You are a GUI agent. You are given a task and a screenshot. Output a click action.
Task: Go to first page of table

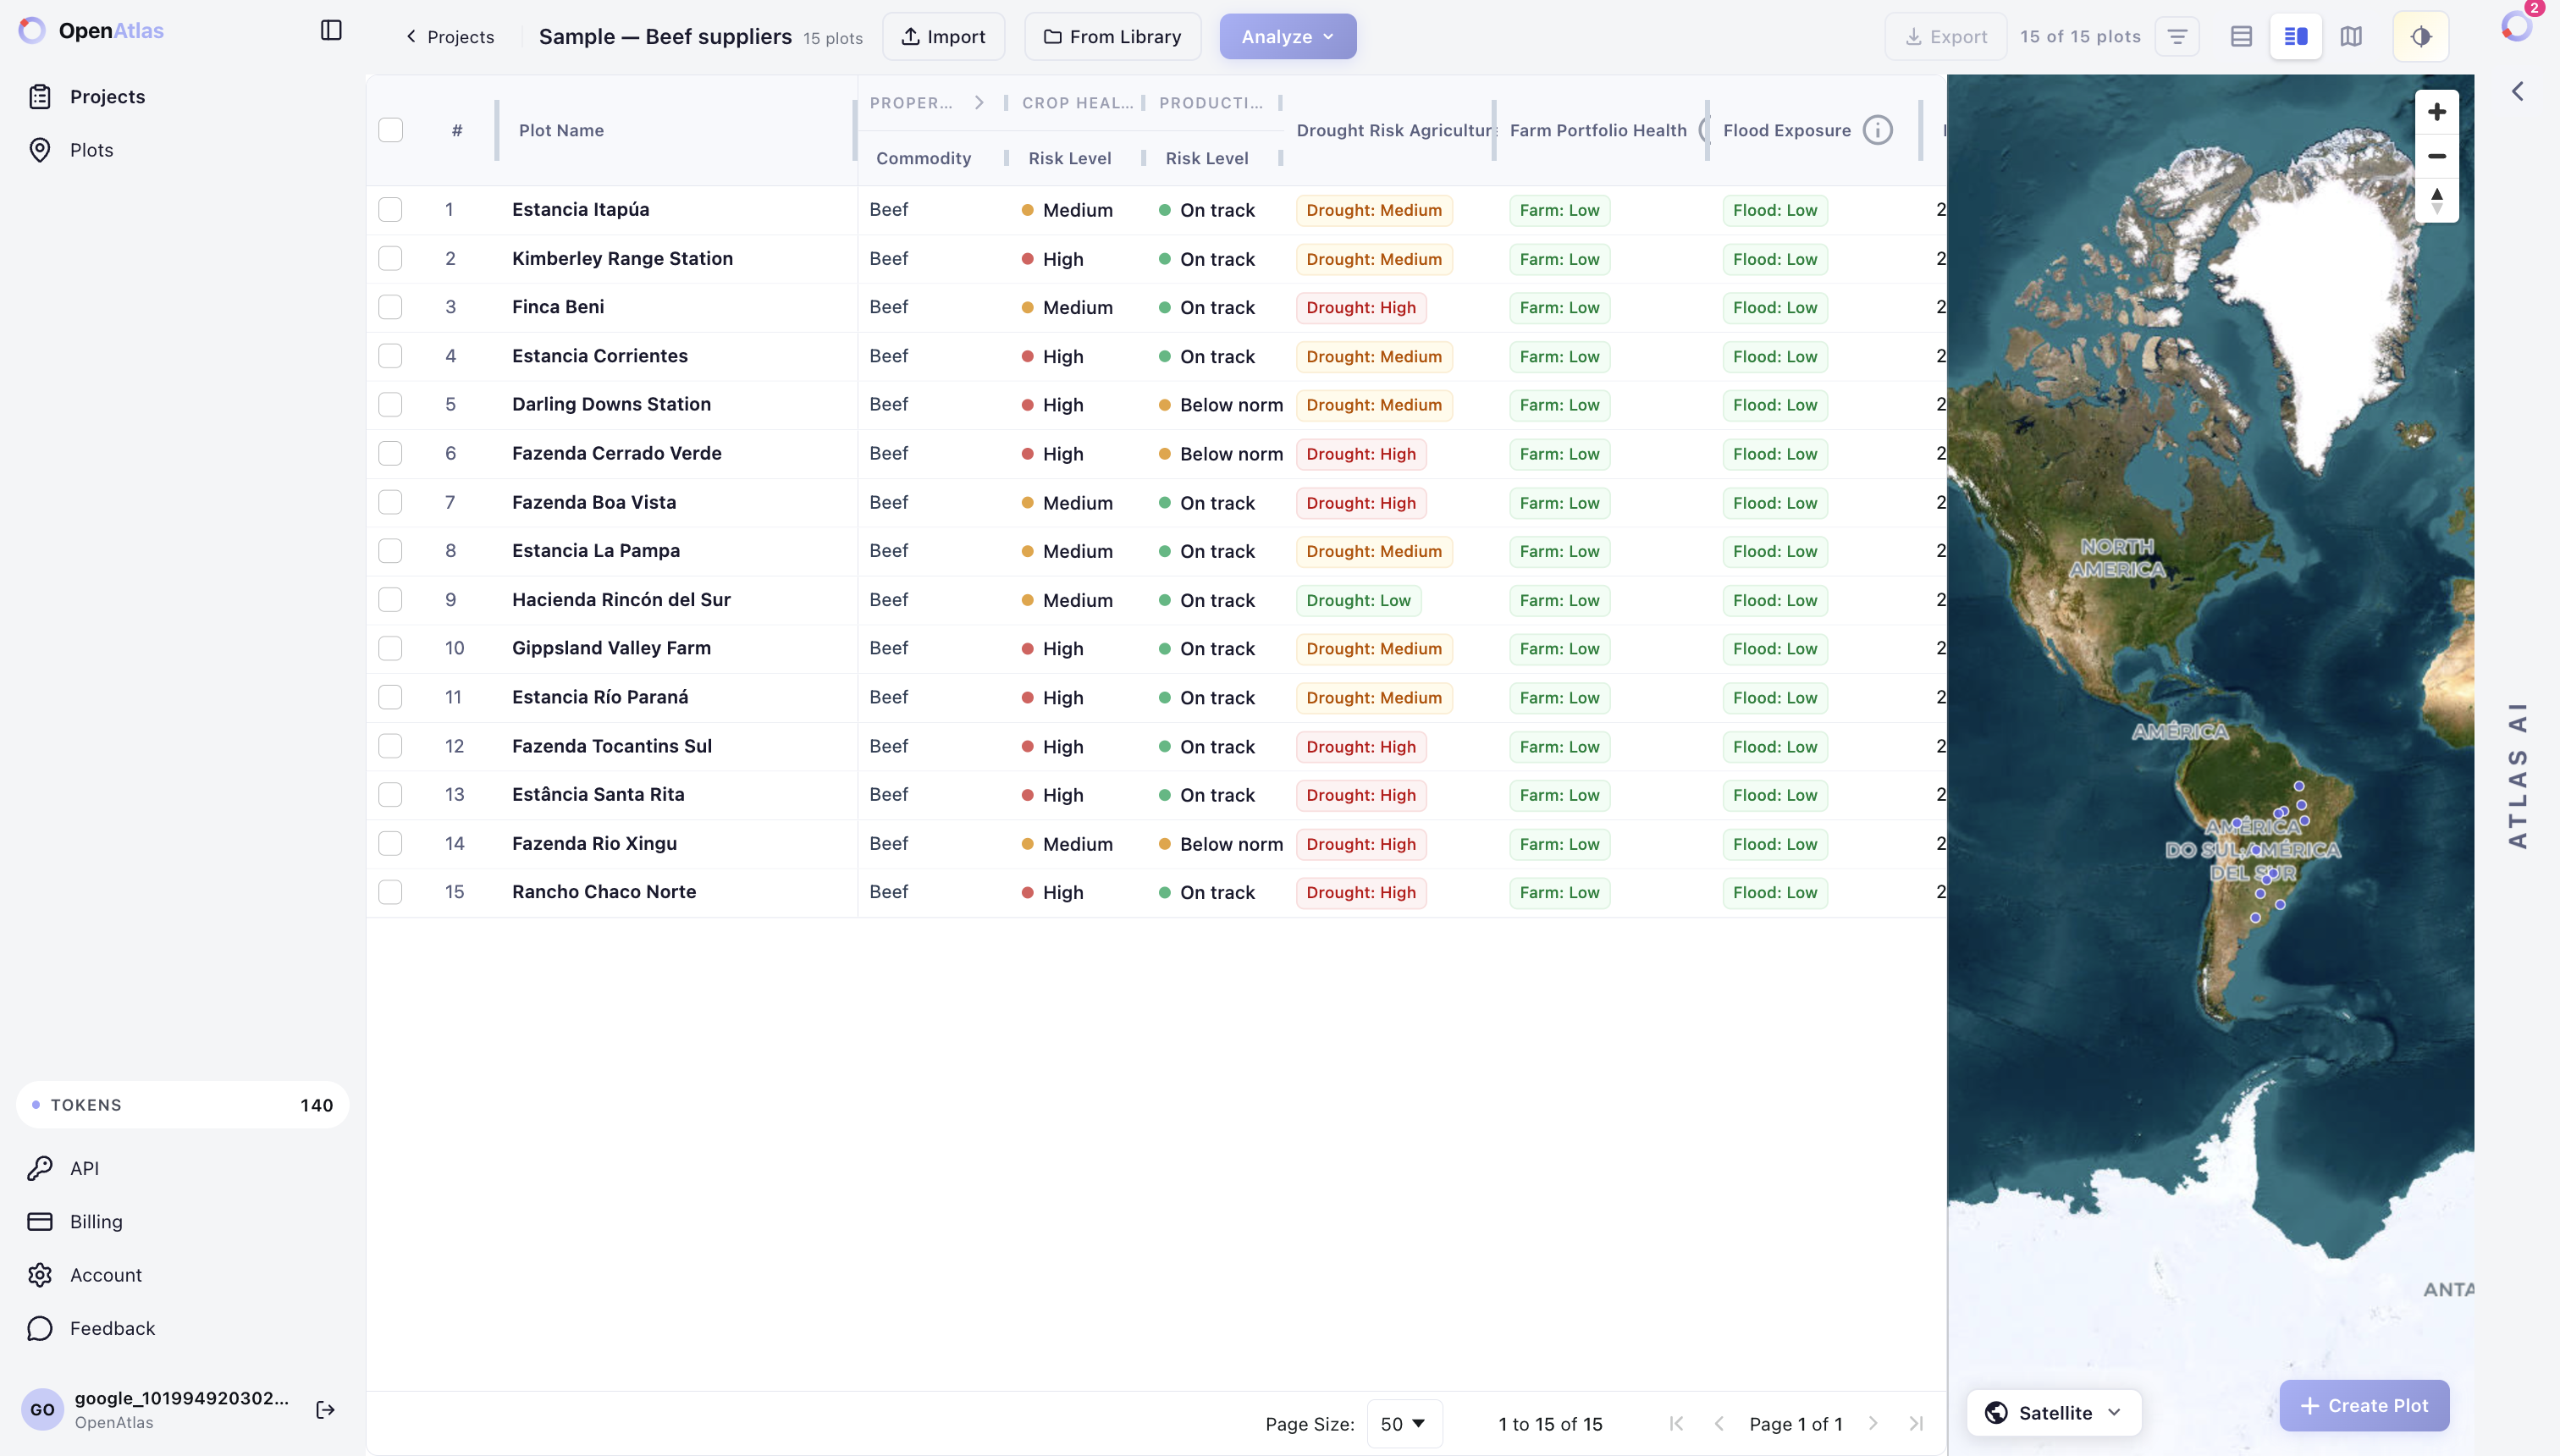tap(1677, 1424)
